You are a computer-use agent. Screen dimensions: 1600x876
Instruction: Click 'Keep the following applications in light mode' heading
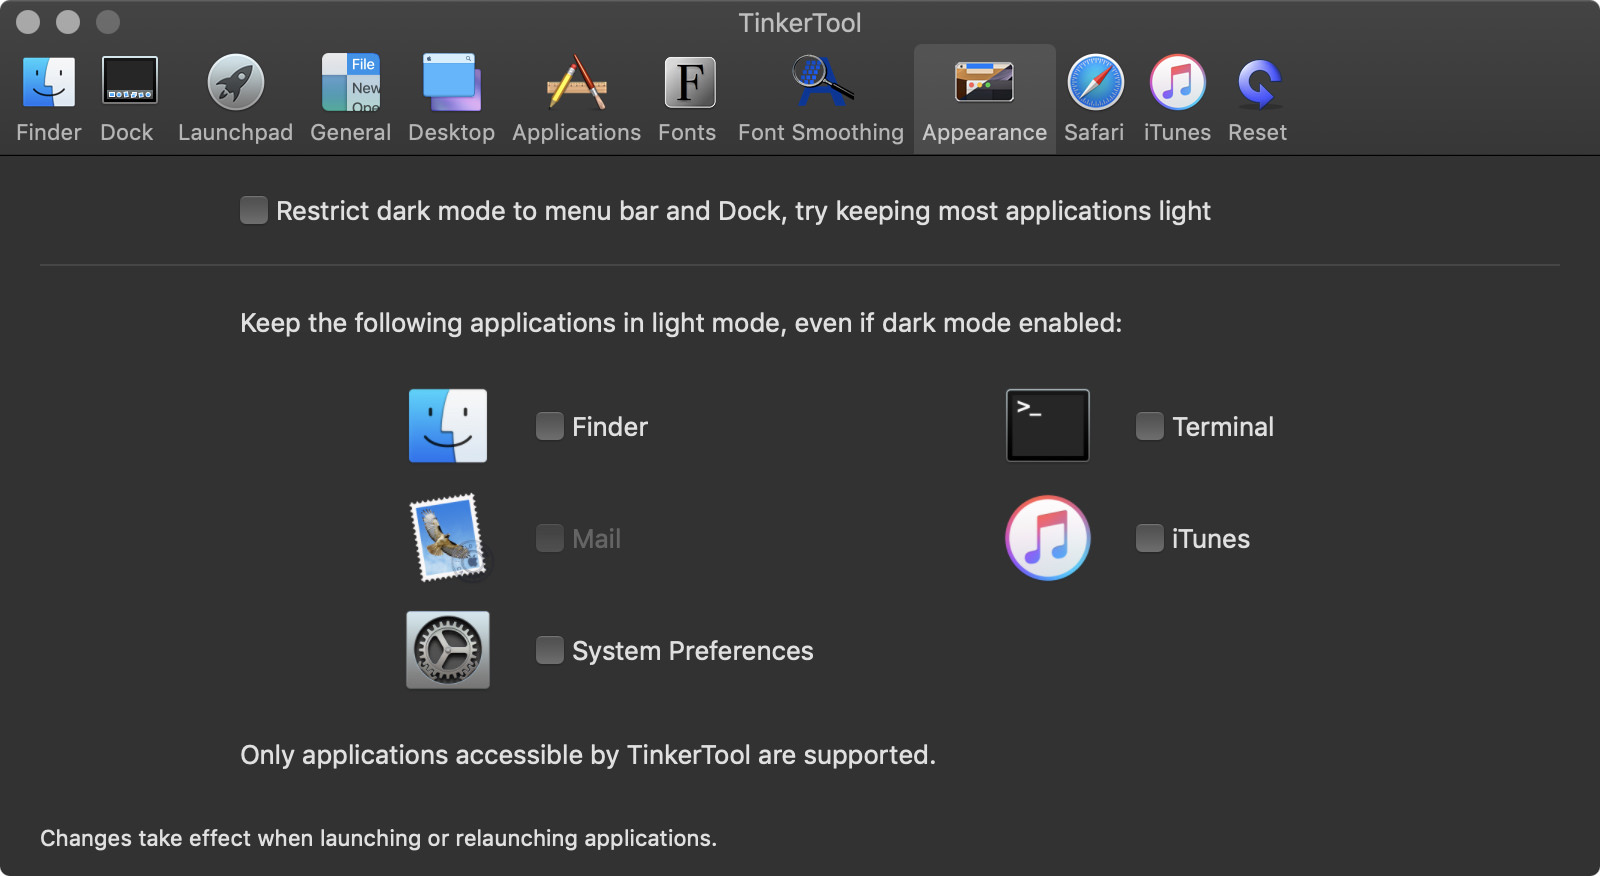point(681,323)
